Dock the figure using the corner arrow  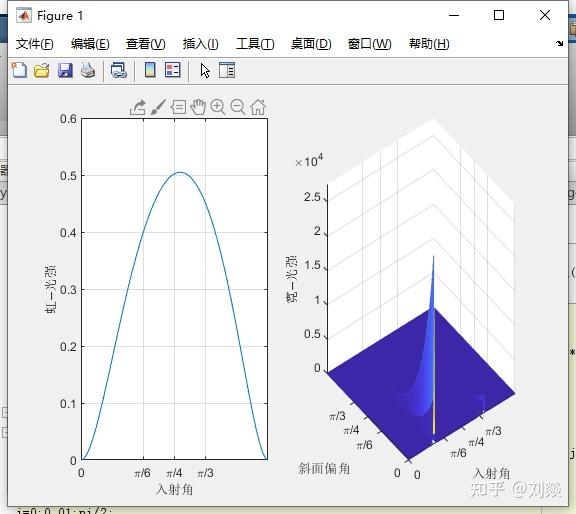click(559, 43)
